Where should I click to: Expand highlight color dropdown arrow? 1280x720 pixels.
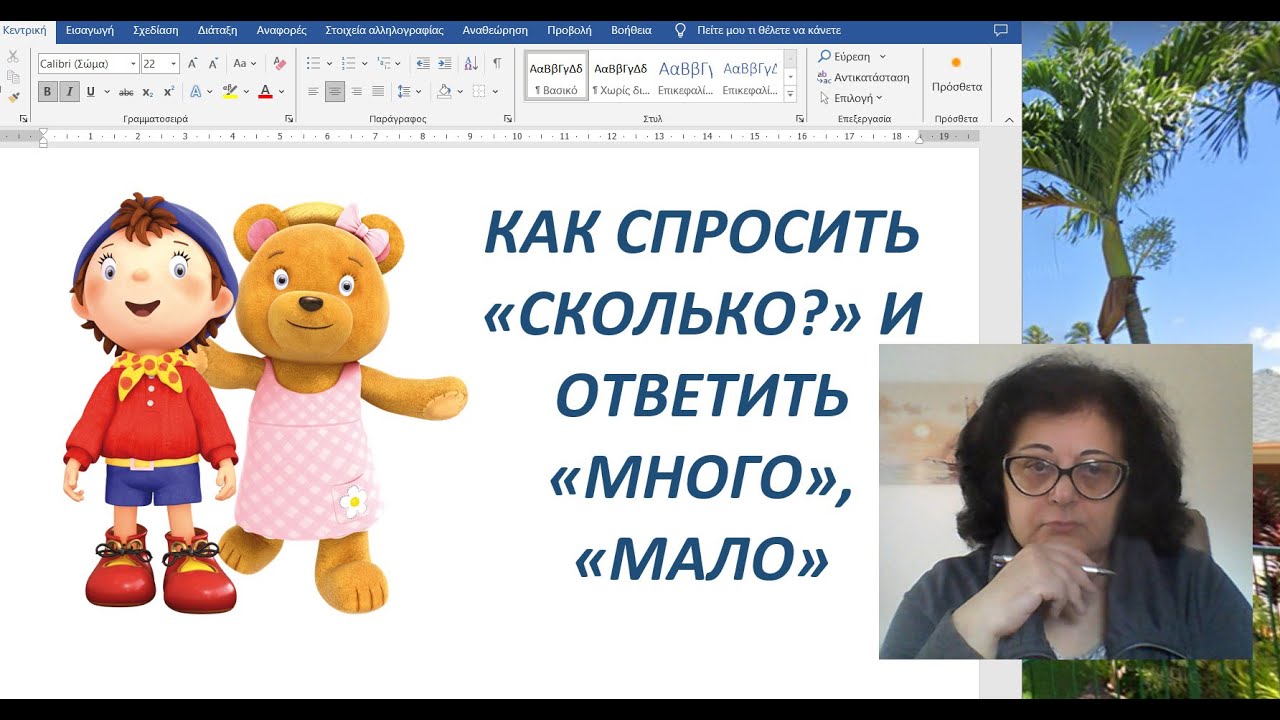[x=247, y=91]
